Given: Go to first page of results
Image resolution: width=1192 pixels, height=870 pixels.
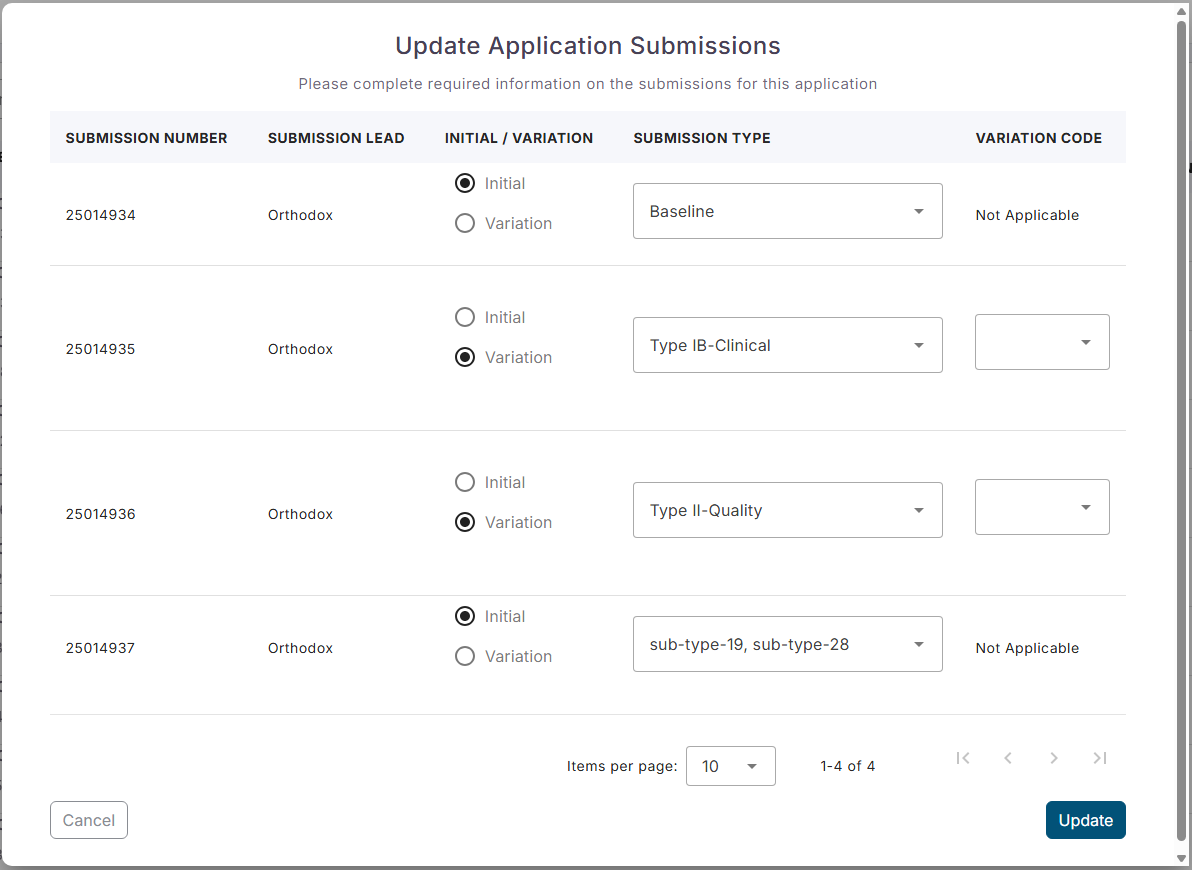Looking at the screenshot, I should (963, 758).
